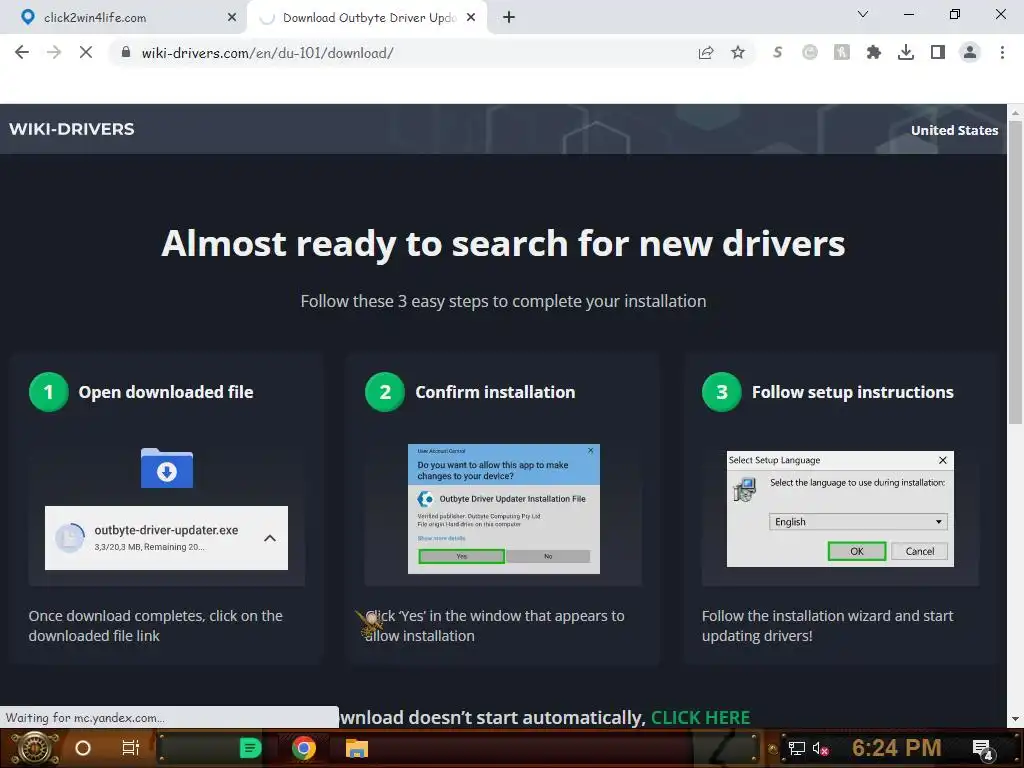Open the profile avatar menu
Screen dimensions: 1024x768
(x=970, y=52)
